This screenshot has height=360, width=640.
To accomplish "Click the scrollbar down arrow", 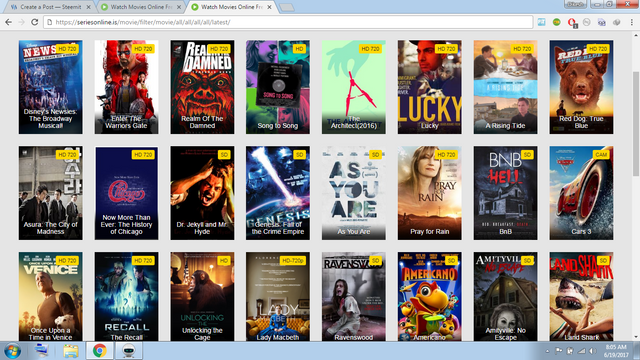I will [636, 337].
